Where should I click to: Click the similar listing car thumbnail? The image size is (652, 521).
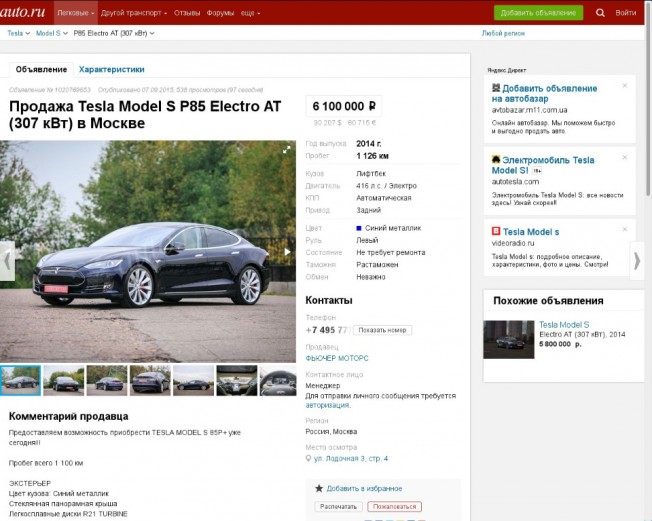(509, 339)
